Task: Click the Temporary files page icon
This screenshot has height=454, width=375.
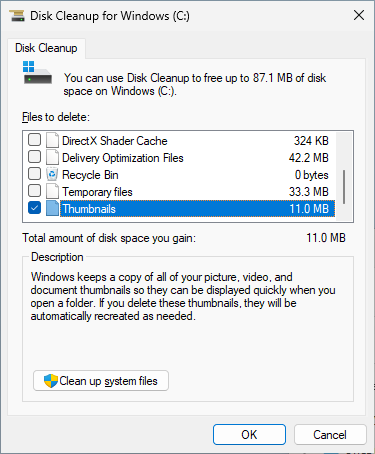Action: tap(52, 191)
